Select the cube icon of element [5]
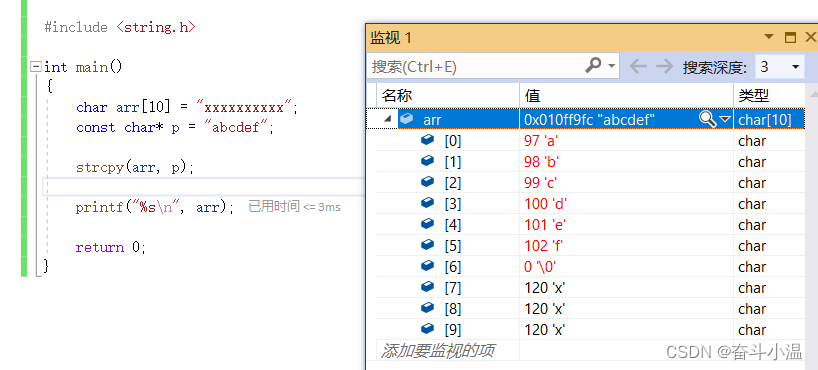 tap(427, 244)
